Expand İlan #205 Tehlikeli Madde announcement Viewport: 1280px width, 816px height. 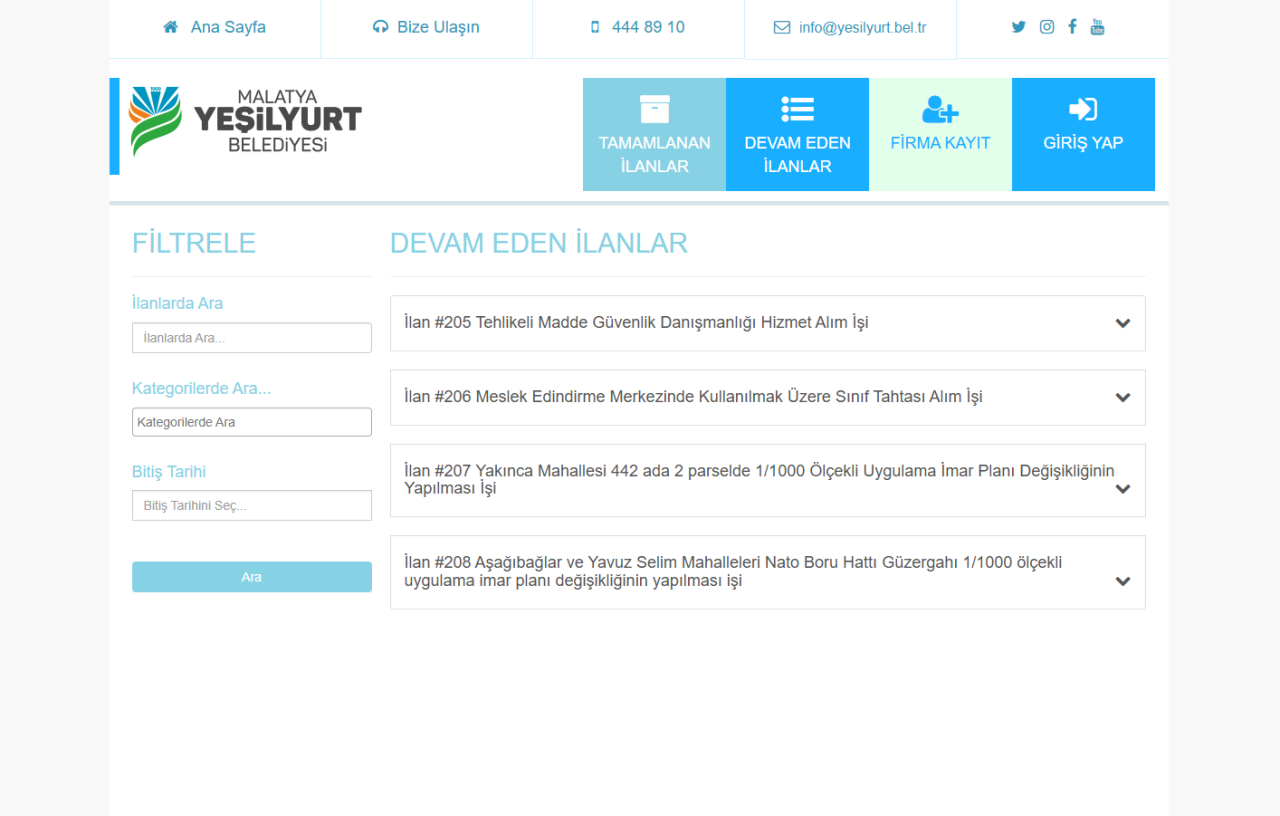click(x=767, y=323)
